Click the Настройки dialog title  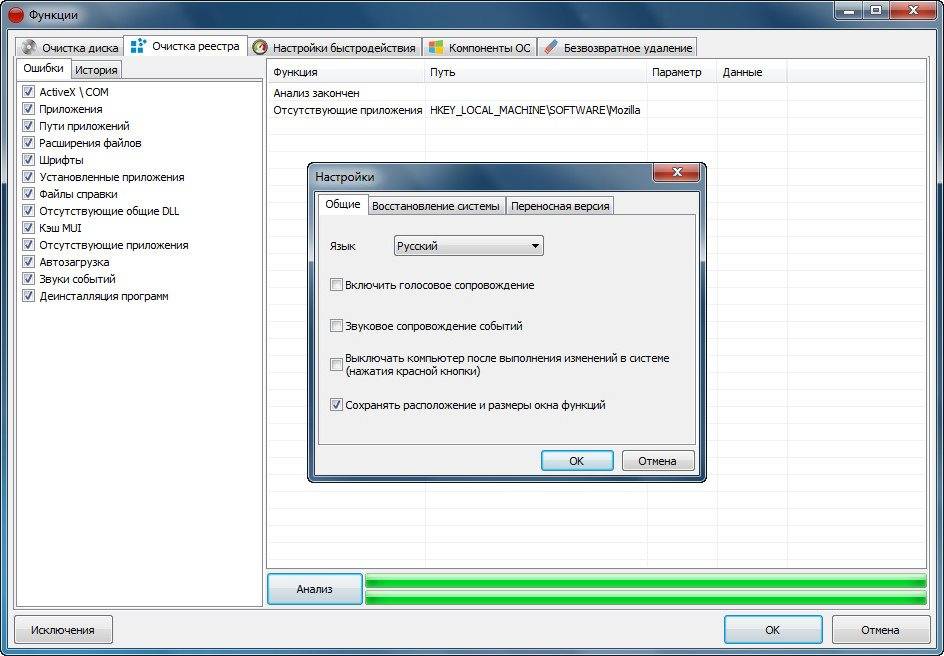click(345, 177)
